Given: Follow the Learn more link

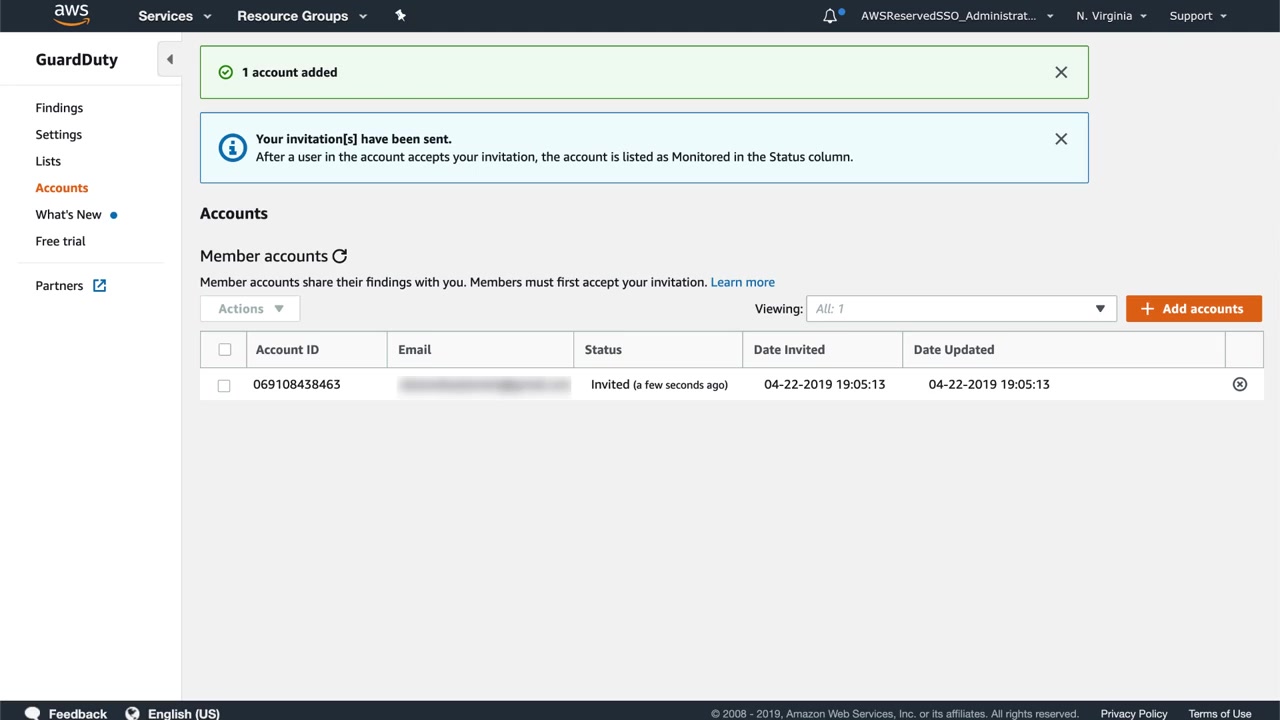Looking at the screenshot, I should tap(742, 282).
